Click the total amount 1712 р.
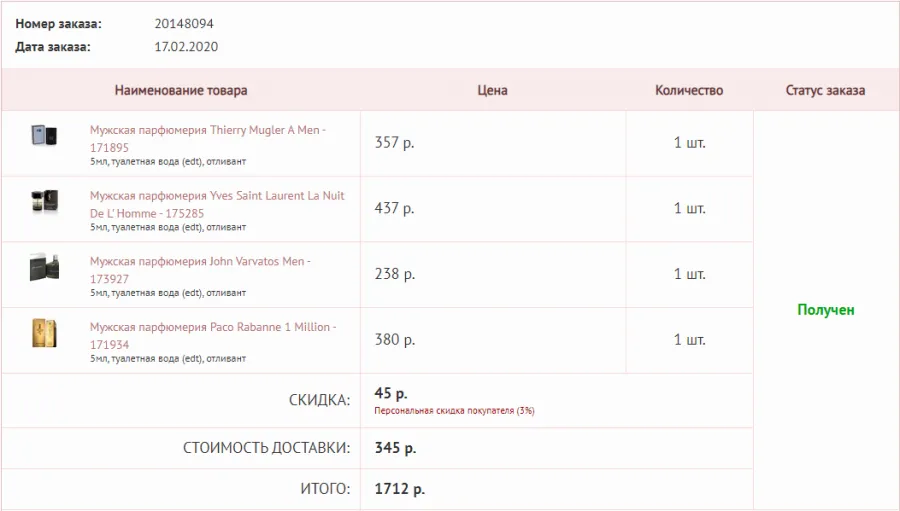The width and height of the screenshot is (900, 511). pos(399,489)
